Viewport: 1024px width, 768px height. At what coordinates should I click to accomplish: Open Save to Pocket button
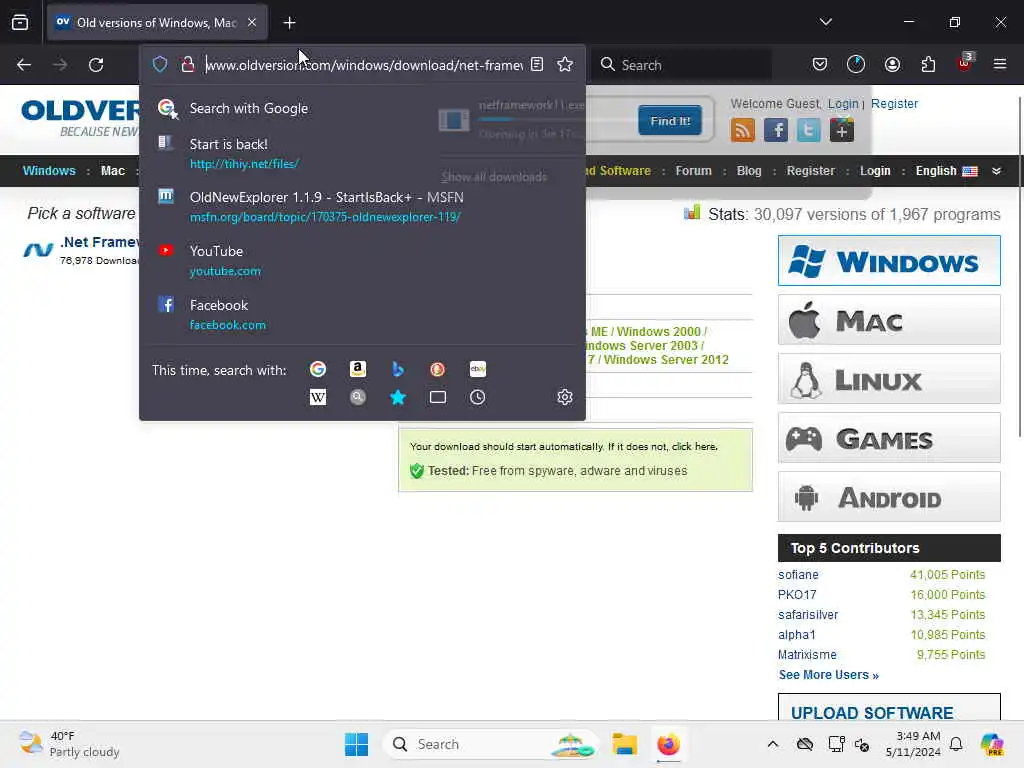(820, 64)
